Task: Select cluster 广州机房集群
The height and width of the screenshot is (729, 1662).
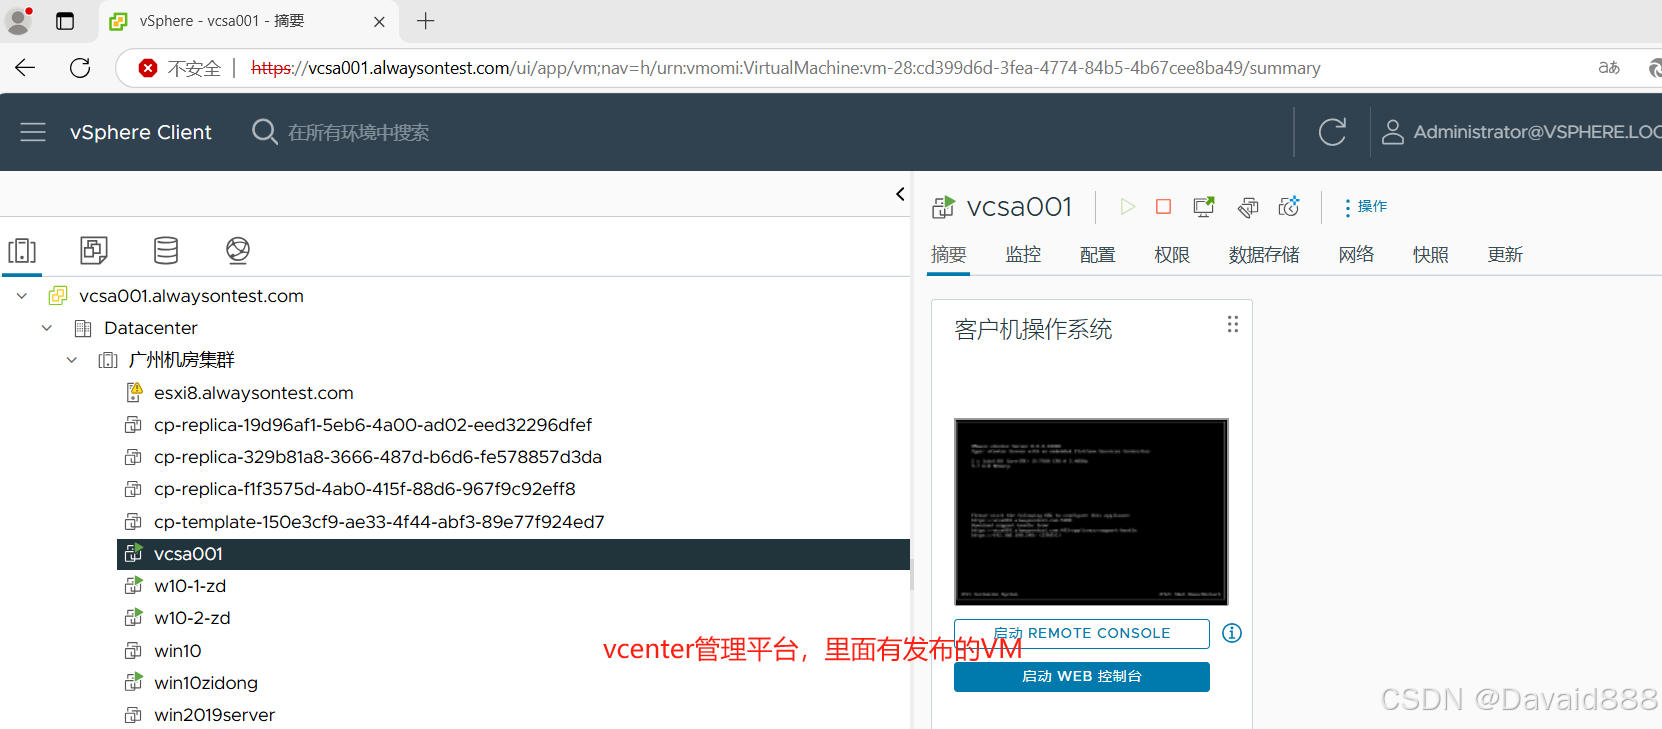Action: (181, 360)
